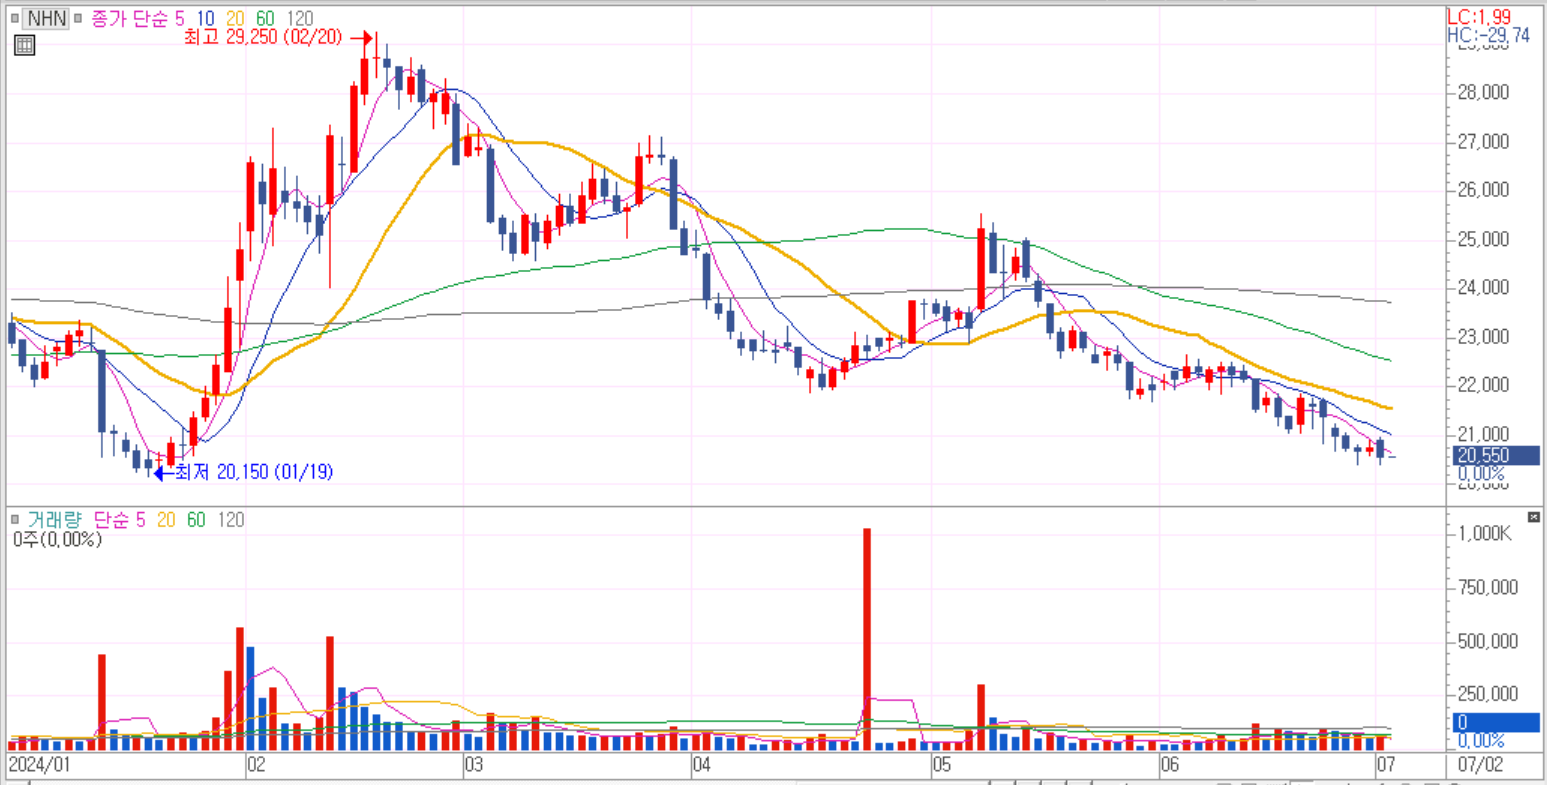Close the volume panel with its x button
Screen dimensions: 1547x785
pos(1533,517)
